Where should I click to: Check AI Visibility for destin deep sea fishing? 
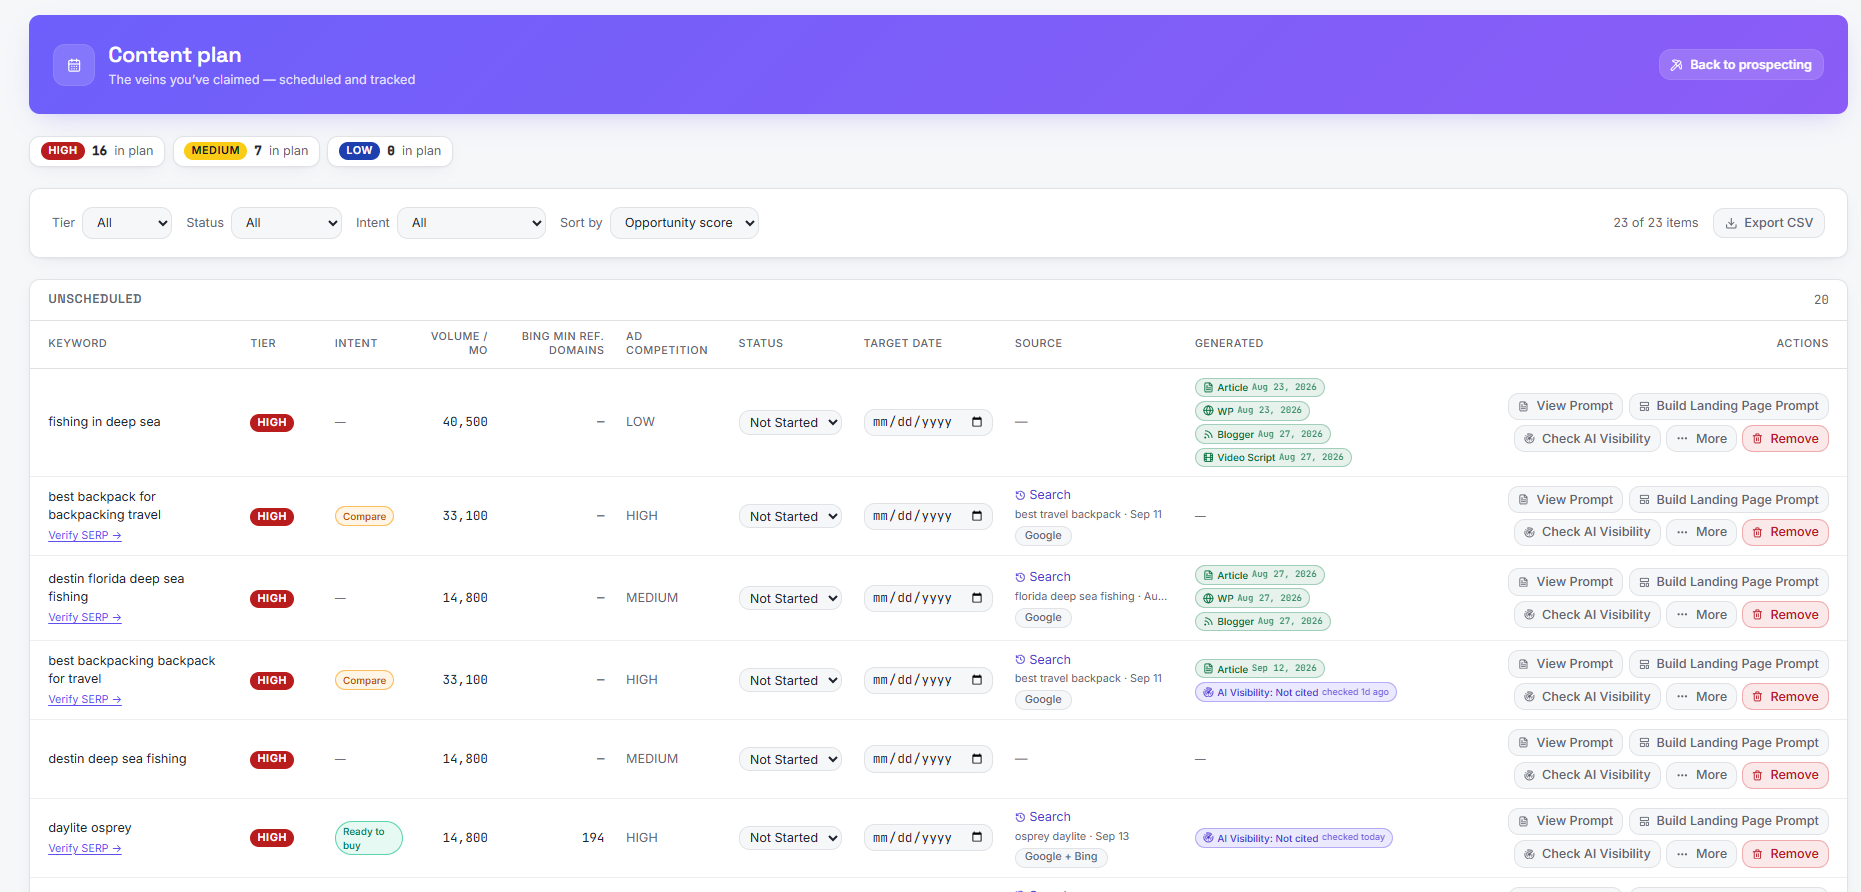click(1587, 775)
